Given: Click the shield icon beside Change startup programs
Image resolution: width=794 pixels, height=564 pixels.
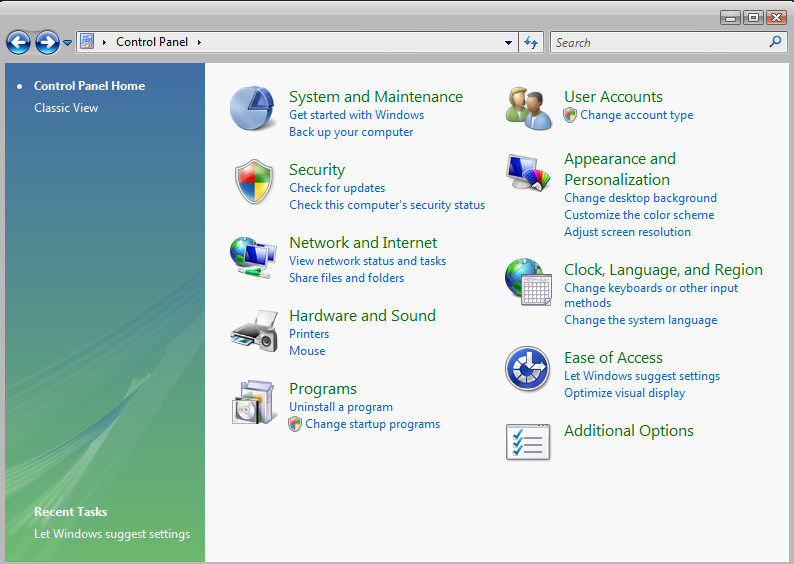Looking at the screenshot, I should (x=295, y=424).
